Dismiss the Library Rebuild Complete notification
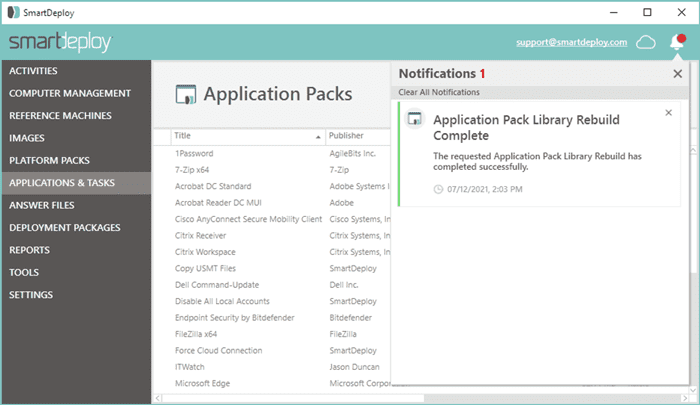700x405 pixels. point(668,113)
